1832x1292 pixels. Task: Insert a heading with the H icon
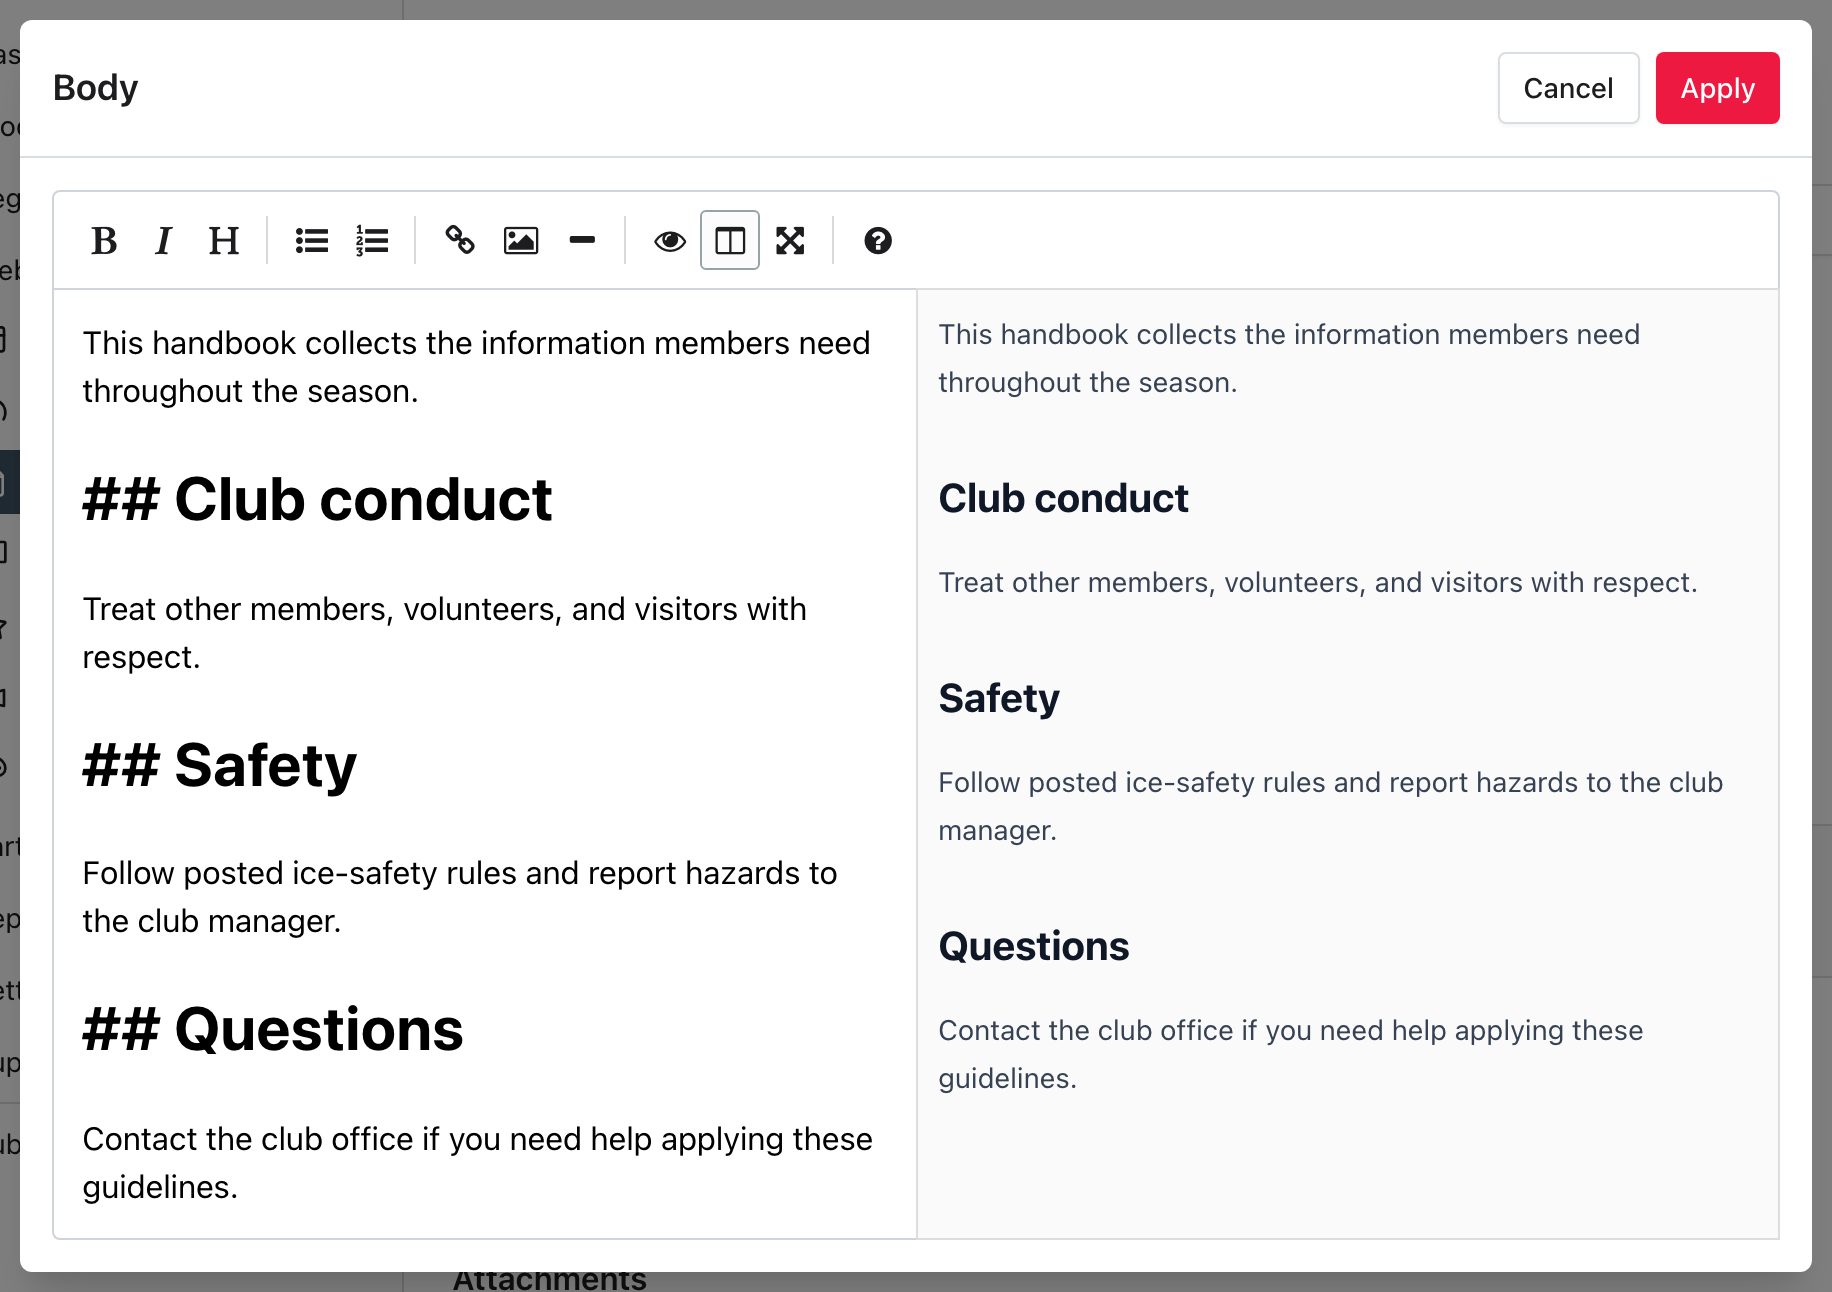pos(224,241)
